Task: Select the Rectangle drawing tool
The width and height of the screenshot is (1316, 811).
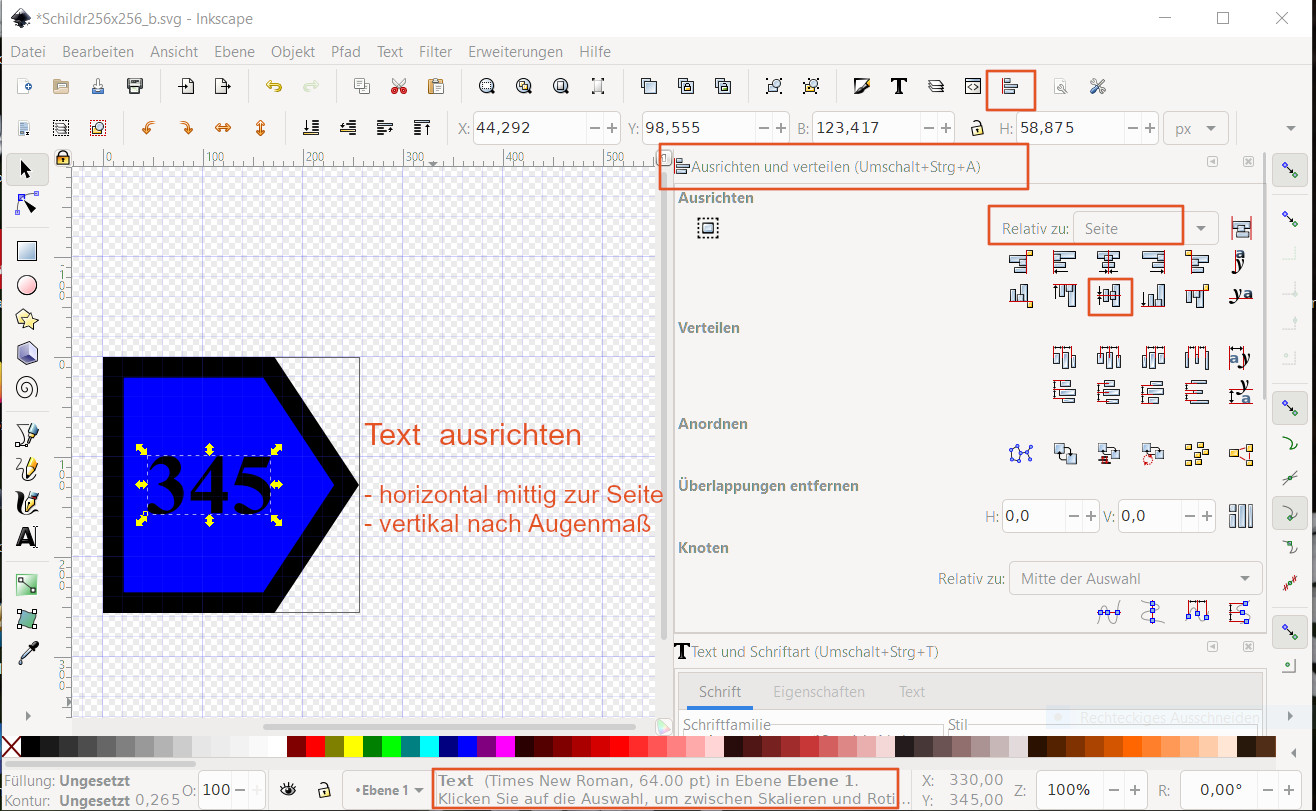Action: point(27,251)
